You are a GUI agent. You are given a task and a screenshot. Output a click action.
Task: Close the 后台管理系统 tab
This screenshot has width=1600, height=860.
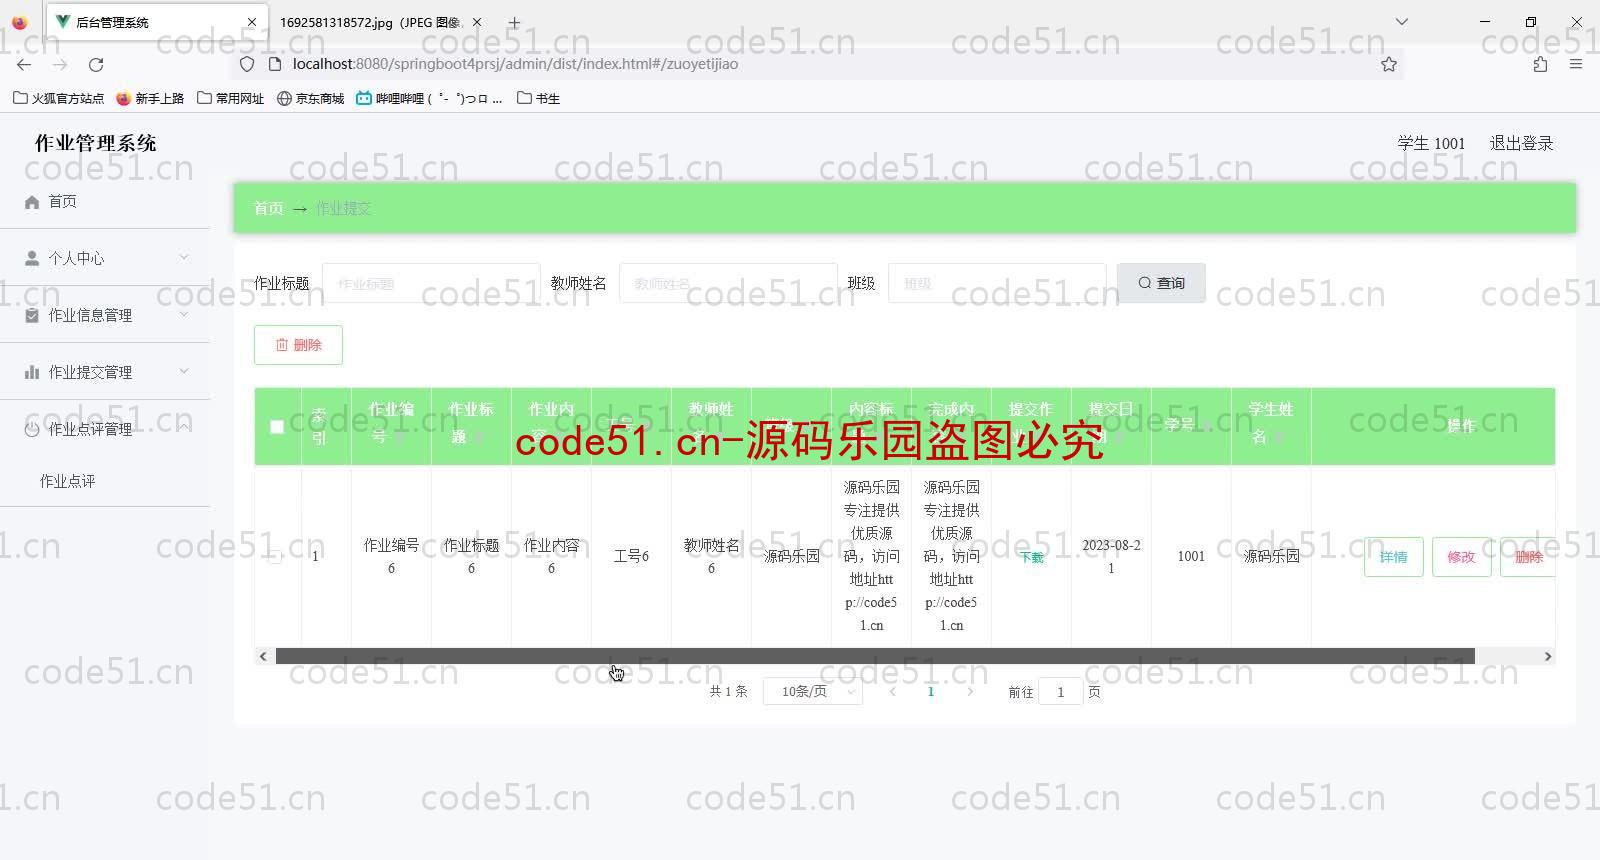pos(252,22)
